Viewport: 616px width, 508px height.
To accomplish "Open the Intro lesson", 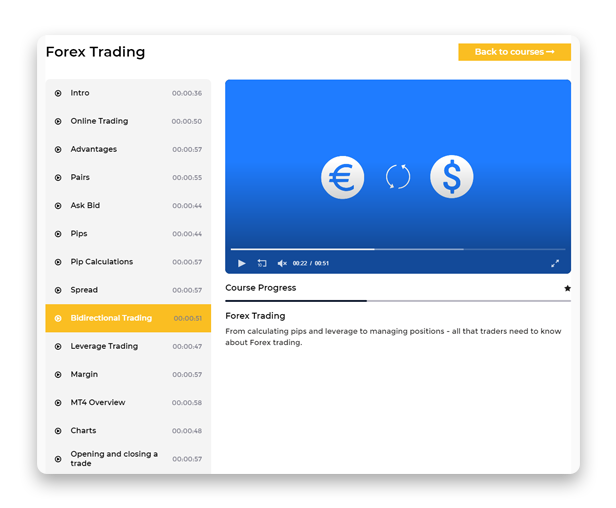I will 80,93.
